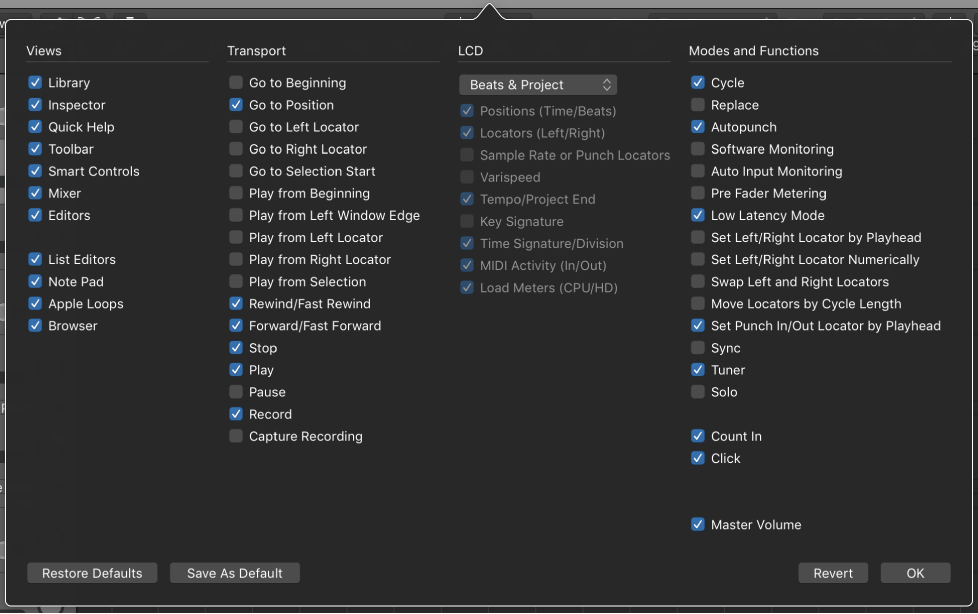Enable the Replace function checkbox
Image resolution: width=978 pixels, height=614 pixels.
pos(698,105)
